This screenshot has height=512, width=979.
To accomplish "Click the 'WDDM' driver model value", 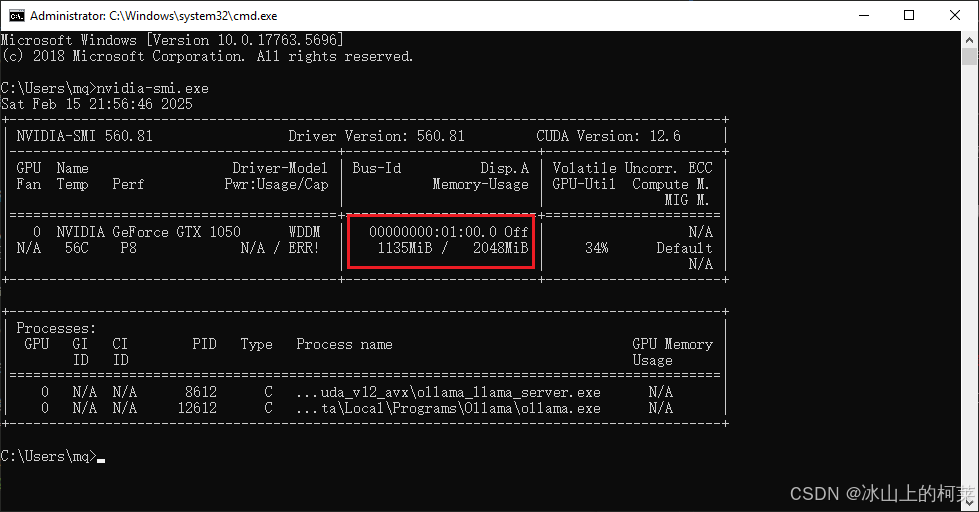I will pos(305,232).
